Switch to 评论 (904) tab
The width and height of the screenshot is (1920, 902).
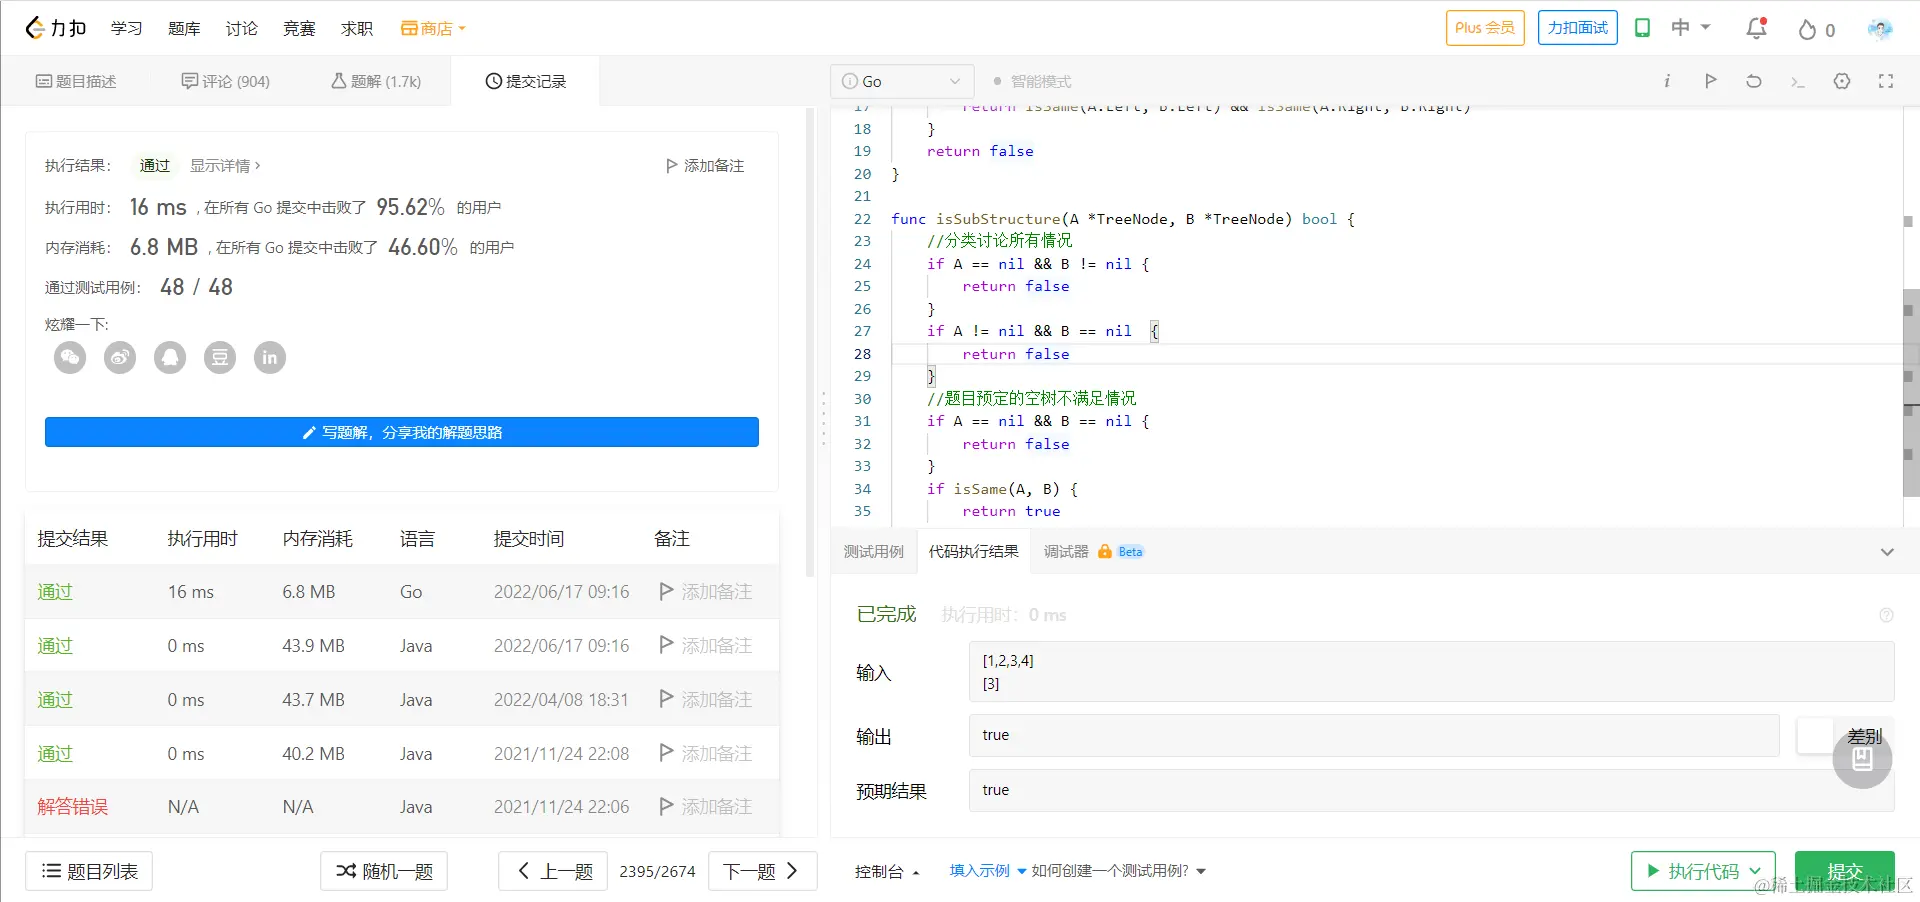click(x=226, y=81)
